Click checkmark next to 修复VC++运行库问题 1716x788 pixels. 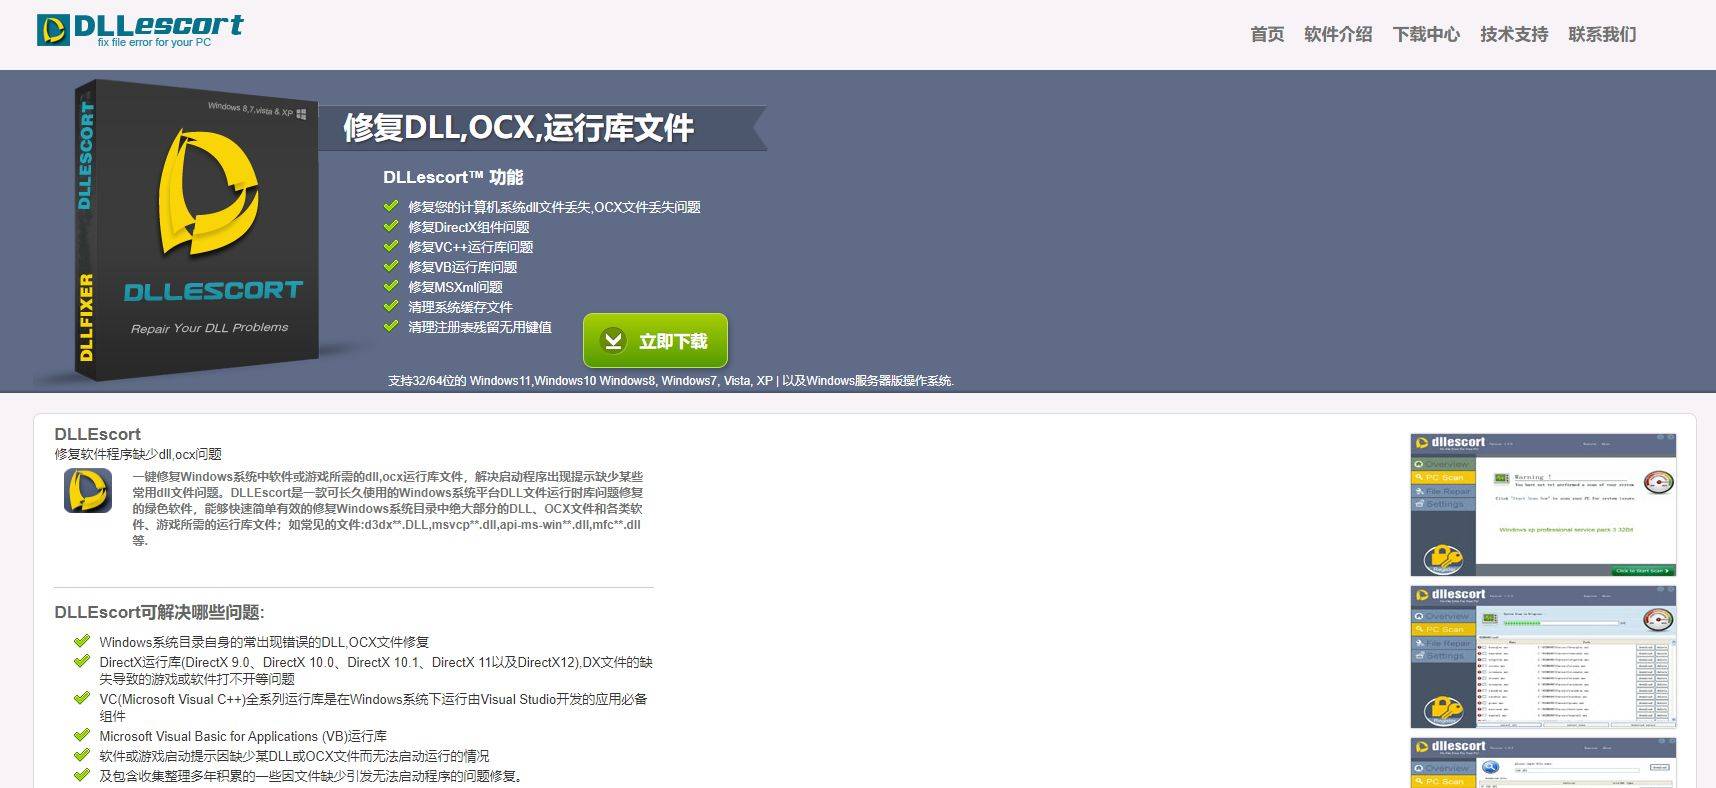391,246
